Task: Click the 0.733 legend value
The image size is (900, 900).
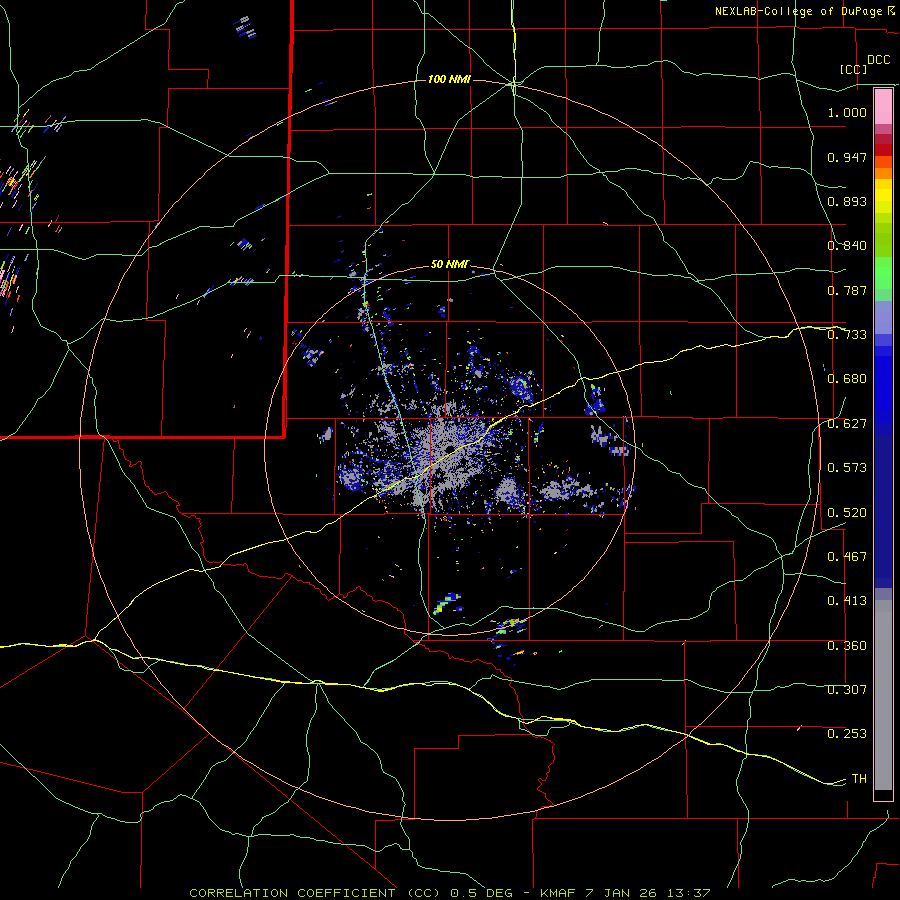Action: (847, 335)
